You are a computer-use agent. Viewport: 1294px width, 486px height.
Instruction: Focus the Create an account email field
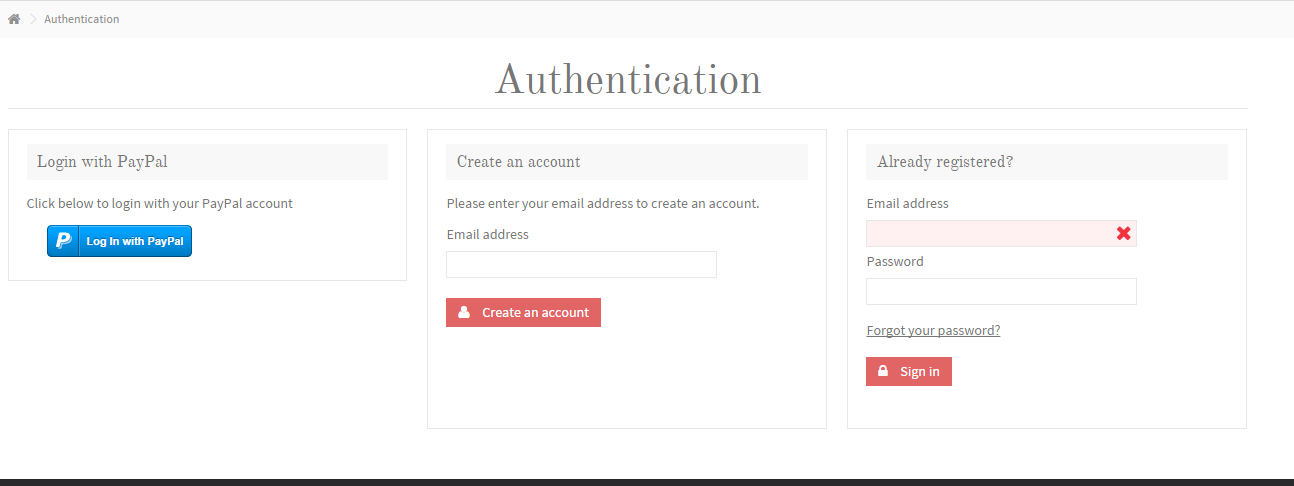581,264
